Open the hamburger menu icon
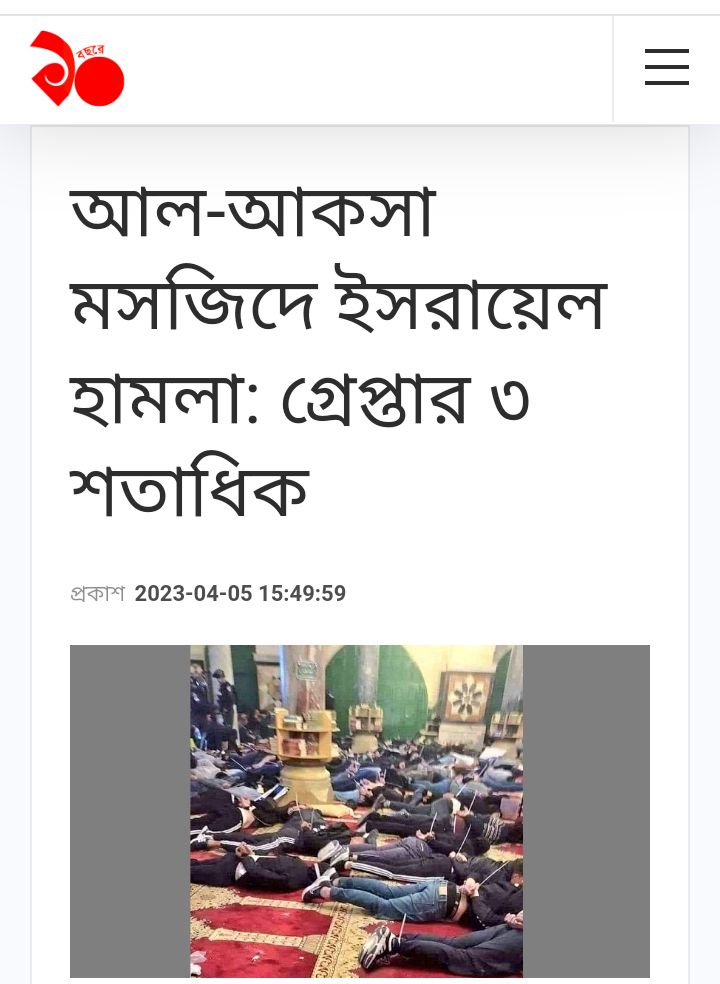720x984 pixels. click(x=667, y=67)
